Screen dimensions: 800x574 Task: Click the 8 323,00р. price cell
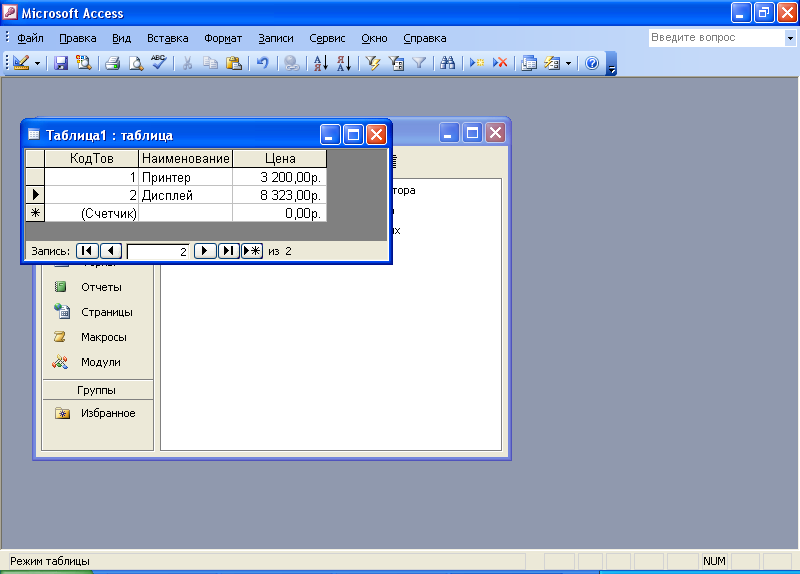pyautogui.click(x=280, y=195)
